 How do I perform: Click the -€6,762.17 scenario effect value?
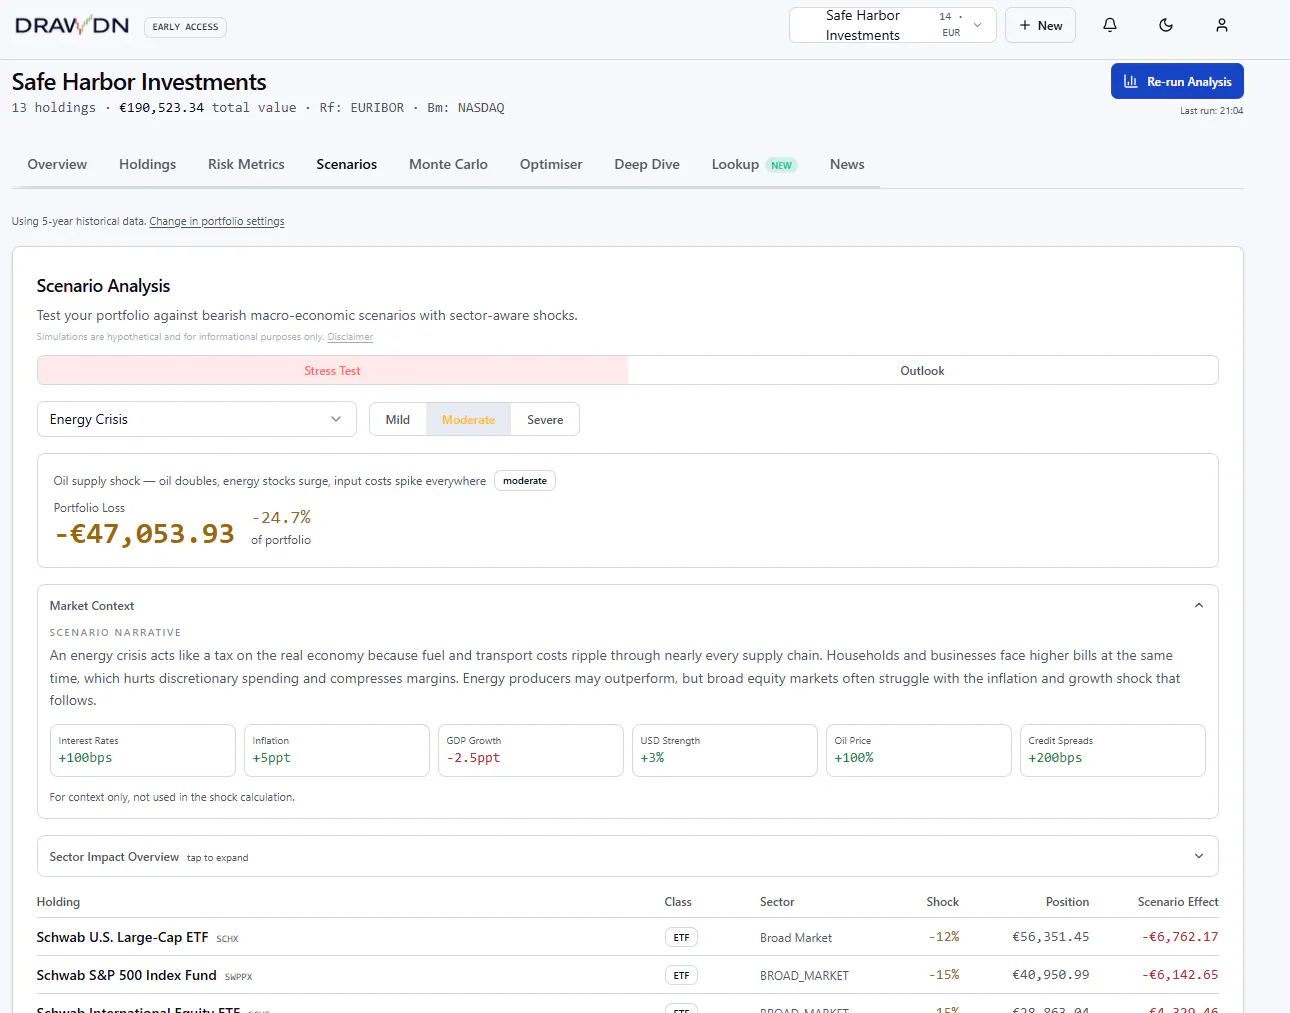[x=1180, y=937]
